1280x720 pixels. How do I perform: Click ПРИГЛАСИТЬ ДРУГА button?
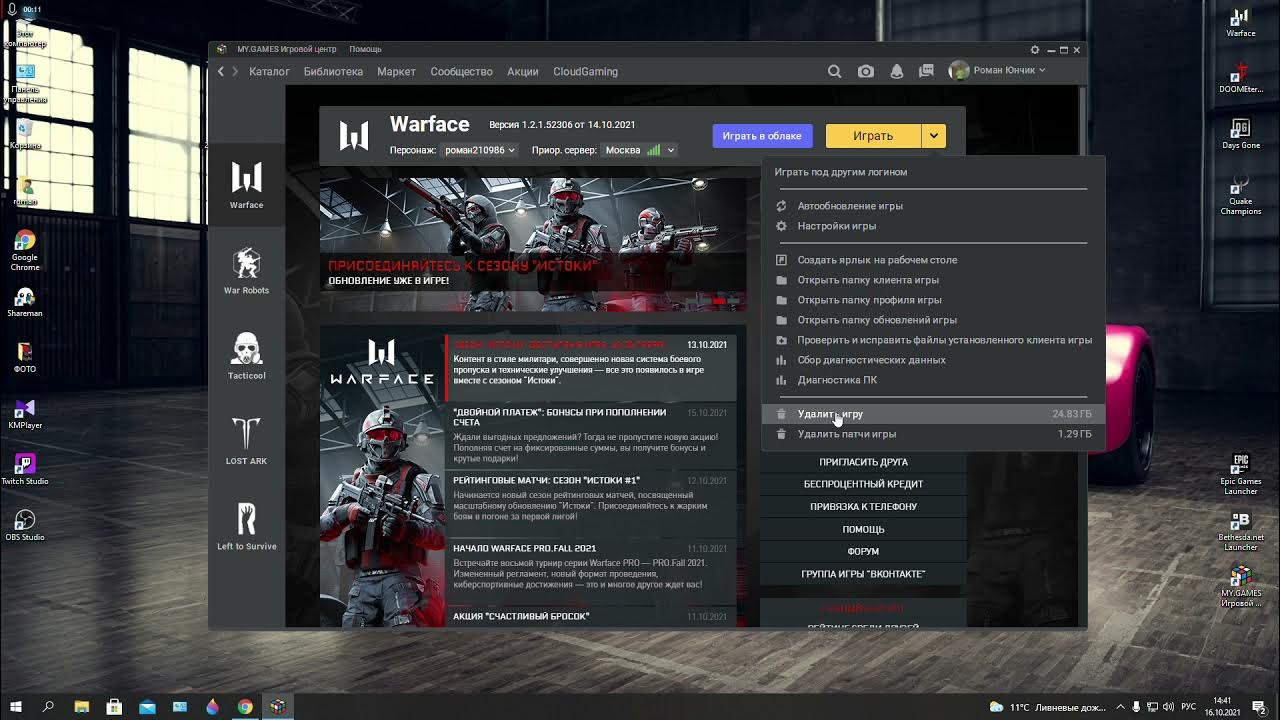coord(863,462)
